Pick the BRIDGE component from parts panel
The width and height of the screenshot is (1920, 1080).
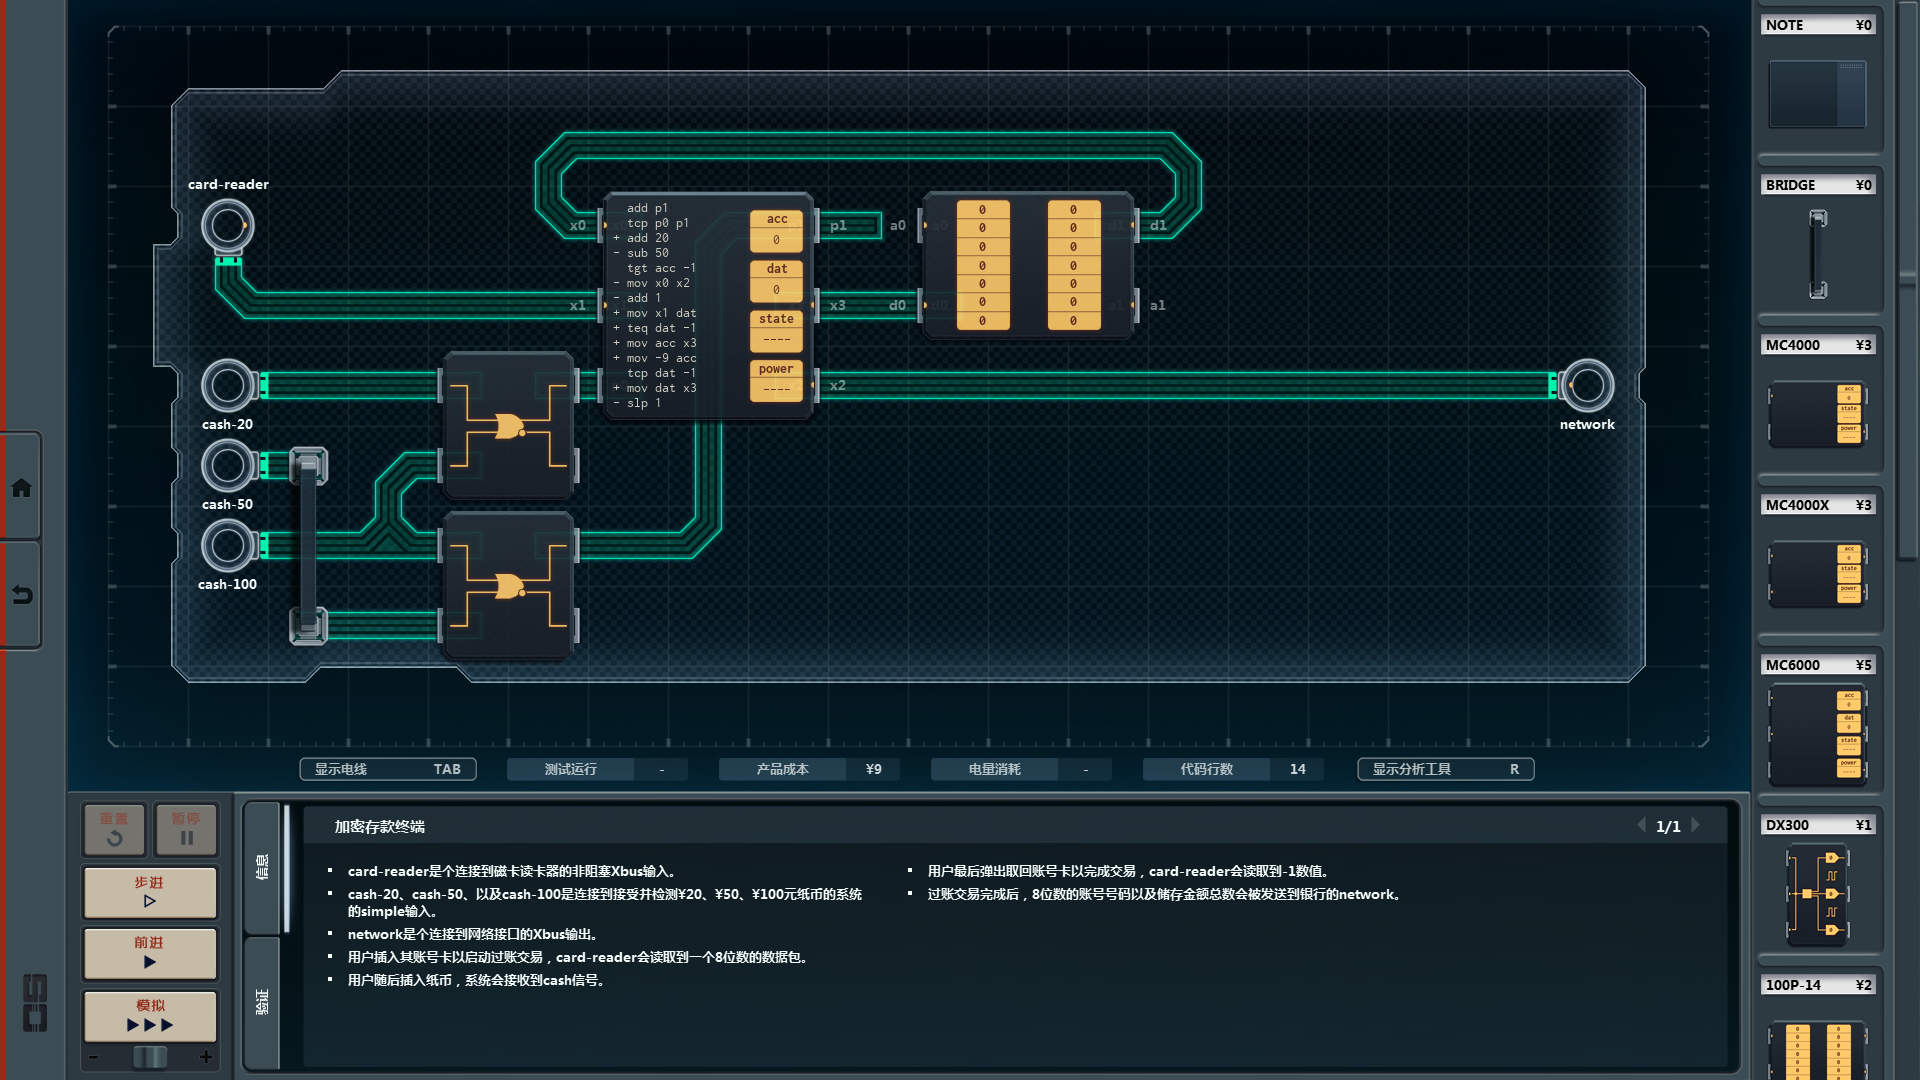coord(1817,253)
